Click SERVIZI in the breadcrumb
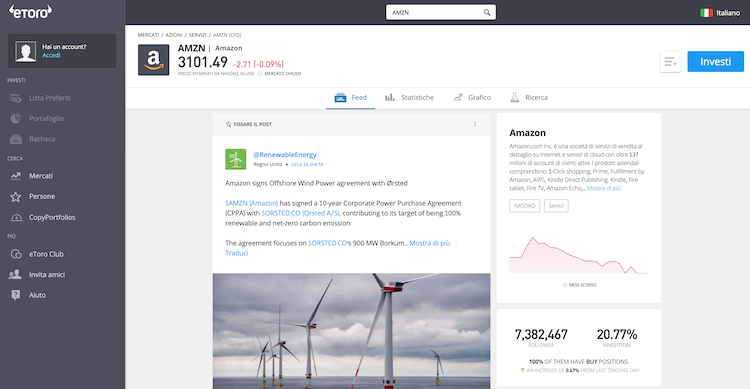 (x=198, y=35)
